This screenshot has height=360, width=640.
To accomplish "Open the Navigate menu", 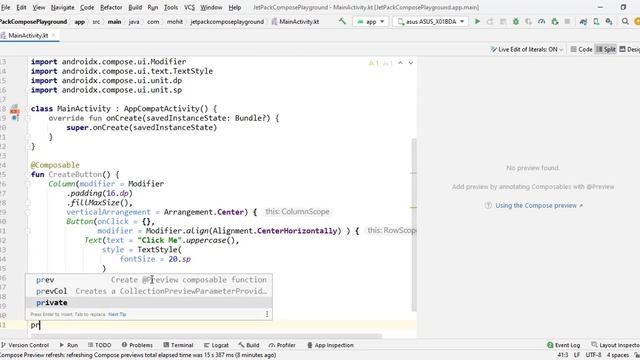I will pos(62,7).
